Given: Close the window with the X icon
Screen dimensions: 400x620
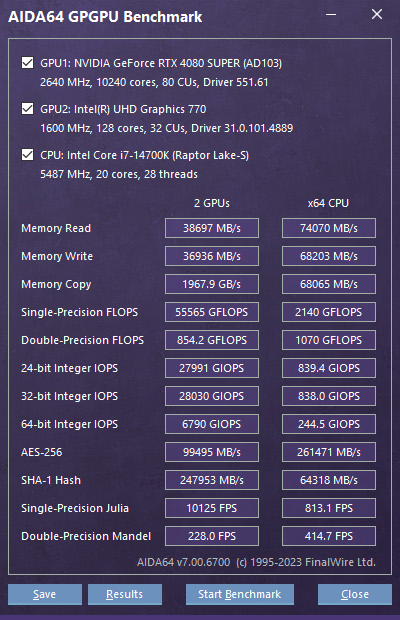Looking at the screenshot, I should (377, 15).
